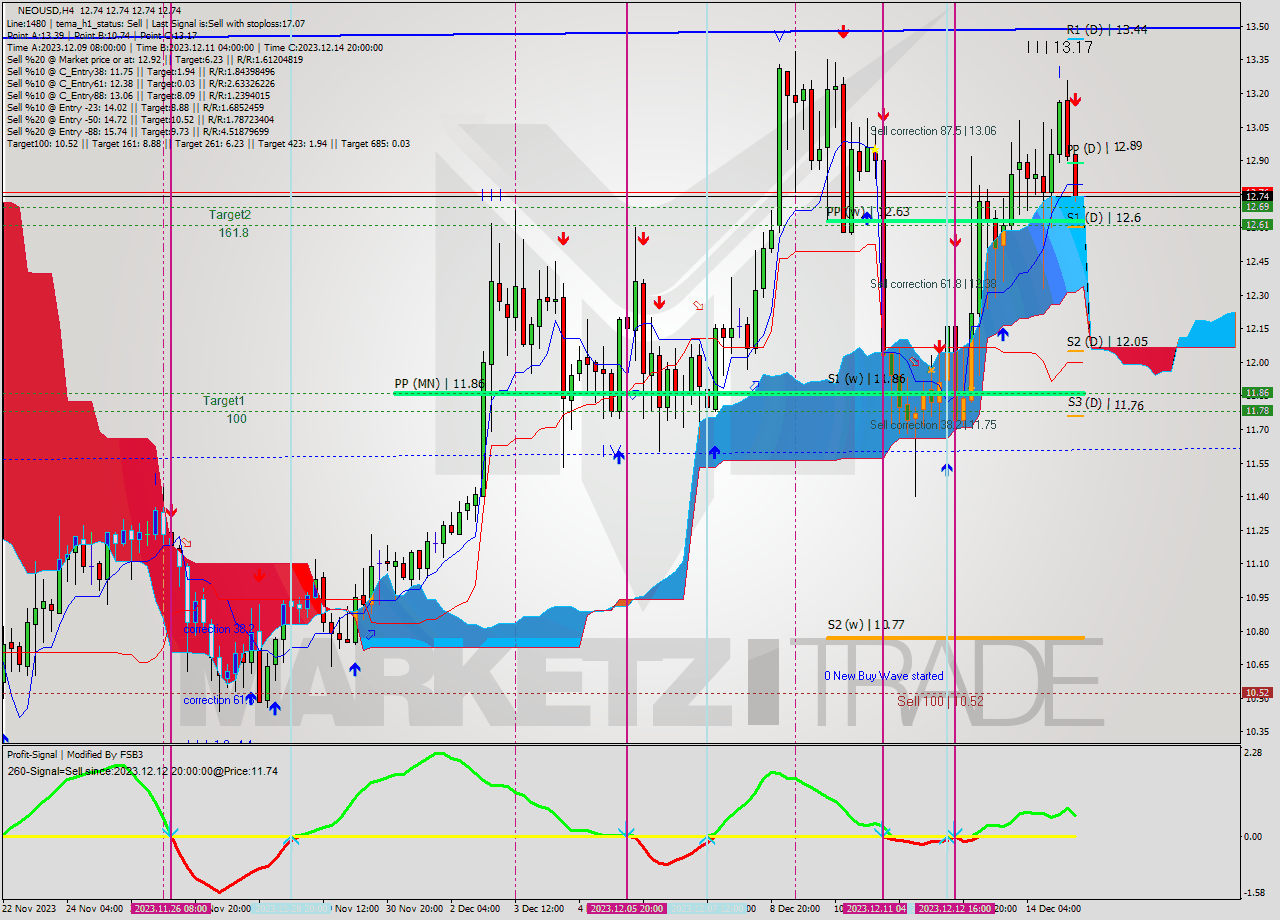This screenshot has width=1280, height=920.
Task: Select the PP (w) | 12.63 label
Action: coord(868,211)
